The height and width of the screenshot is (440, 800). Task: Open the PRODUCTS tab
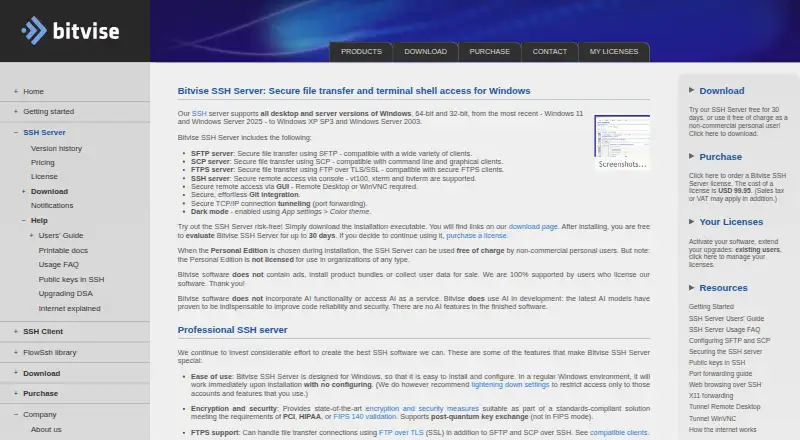point(361,52)
